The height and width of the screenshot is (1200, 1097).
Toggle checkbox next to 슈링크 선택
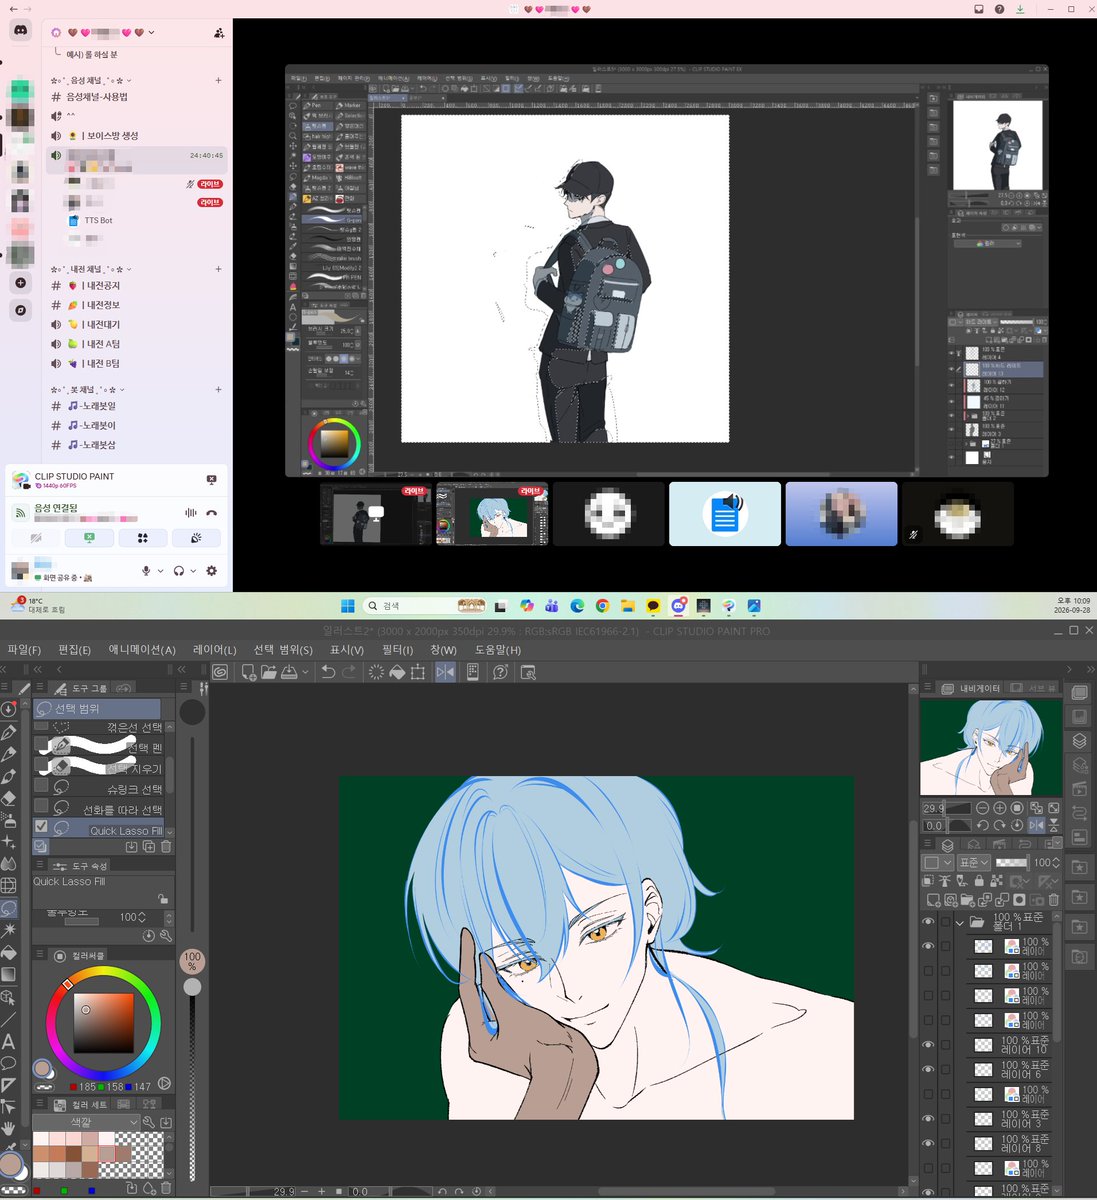coord(41,785)
